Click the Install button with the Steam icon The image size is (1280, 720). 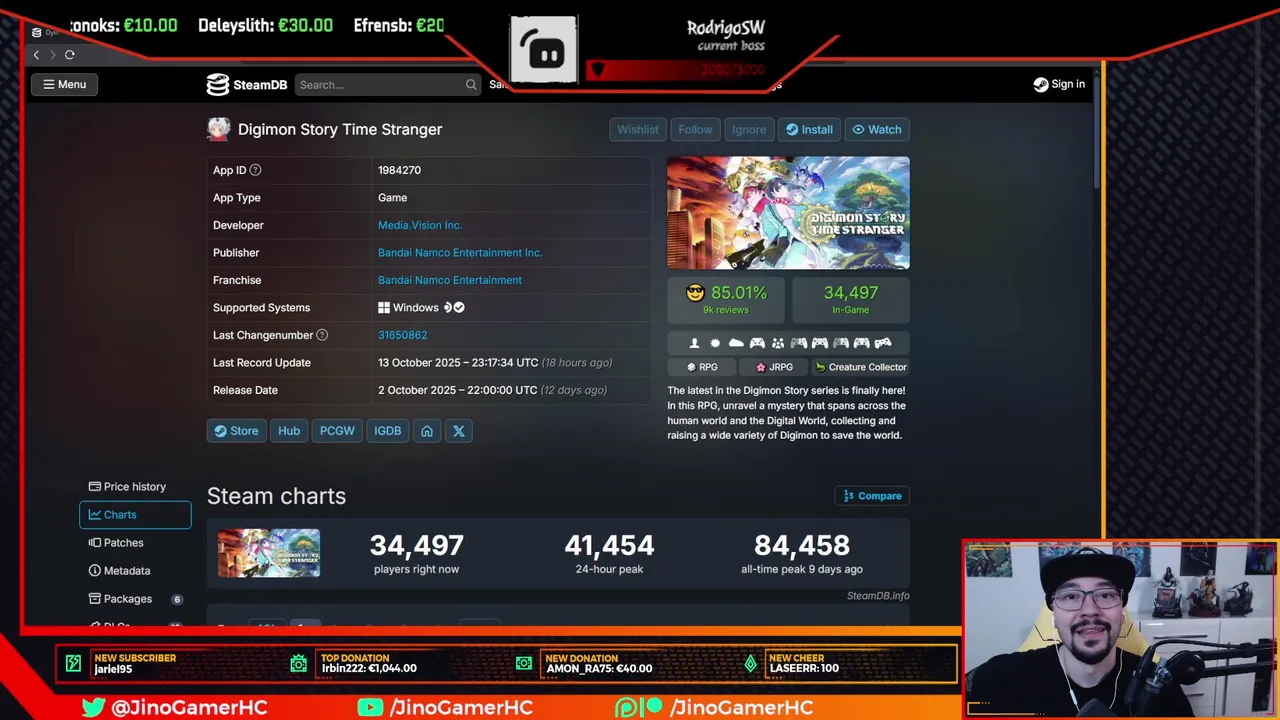809,130
